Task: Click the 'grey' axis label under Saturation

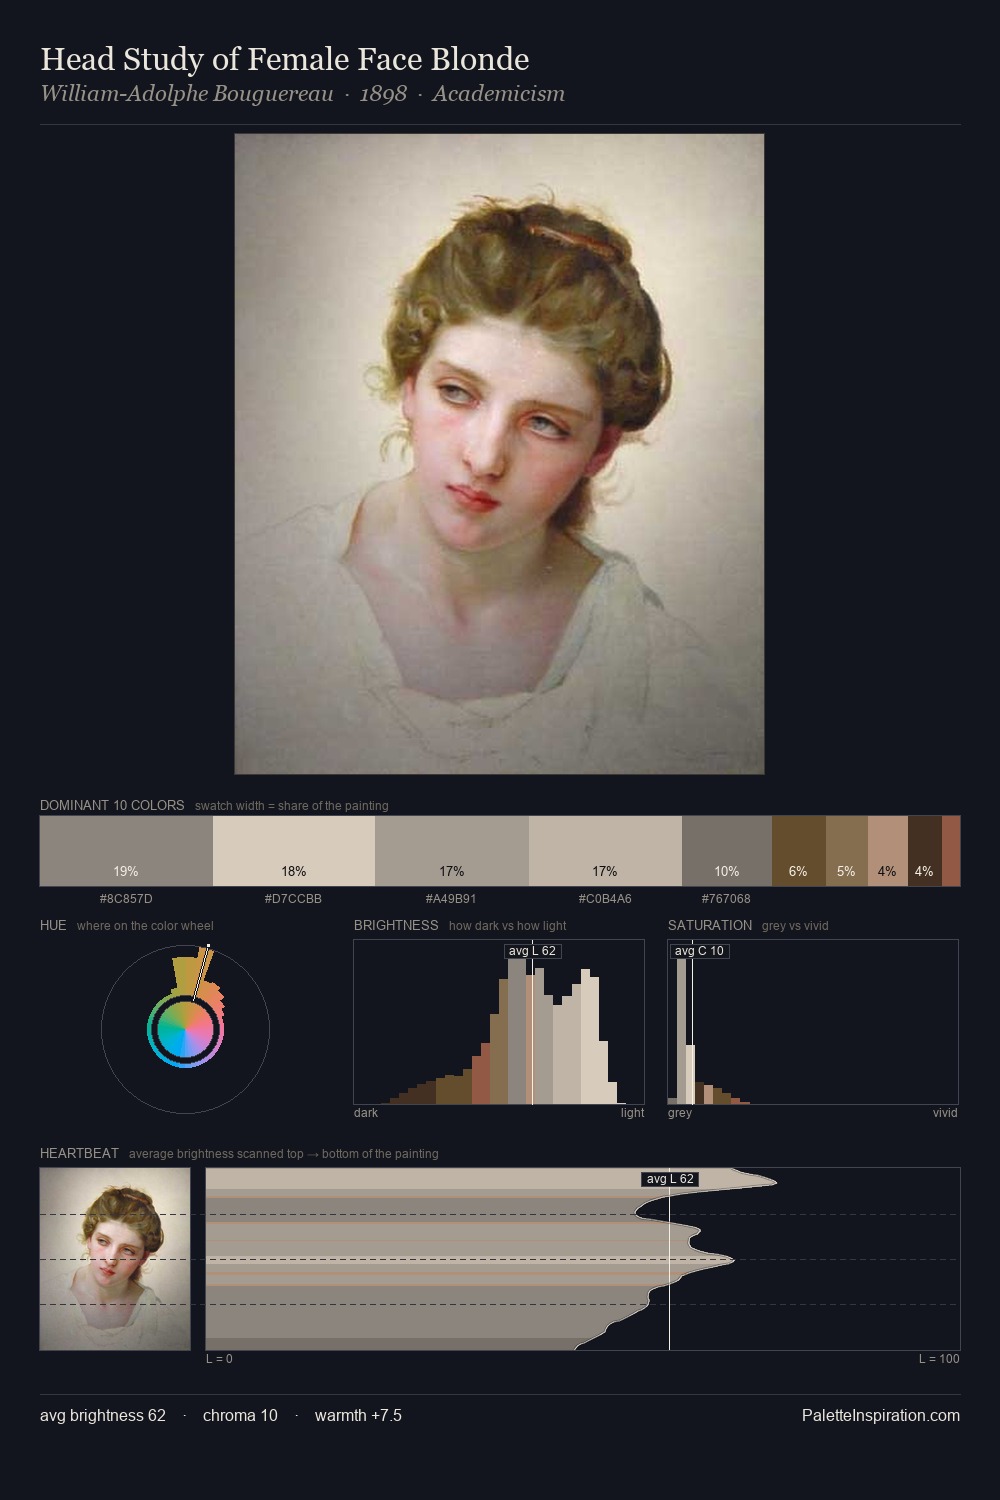Action: point(680,1113)
